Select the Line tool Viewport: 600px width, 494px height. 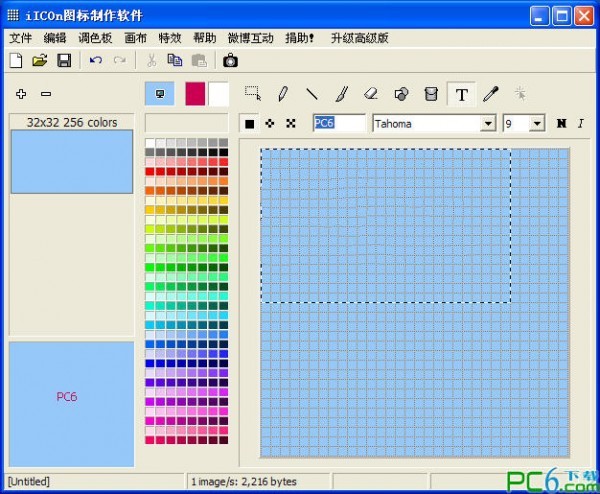tap(312, 94)
